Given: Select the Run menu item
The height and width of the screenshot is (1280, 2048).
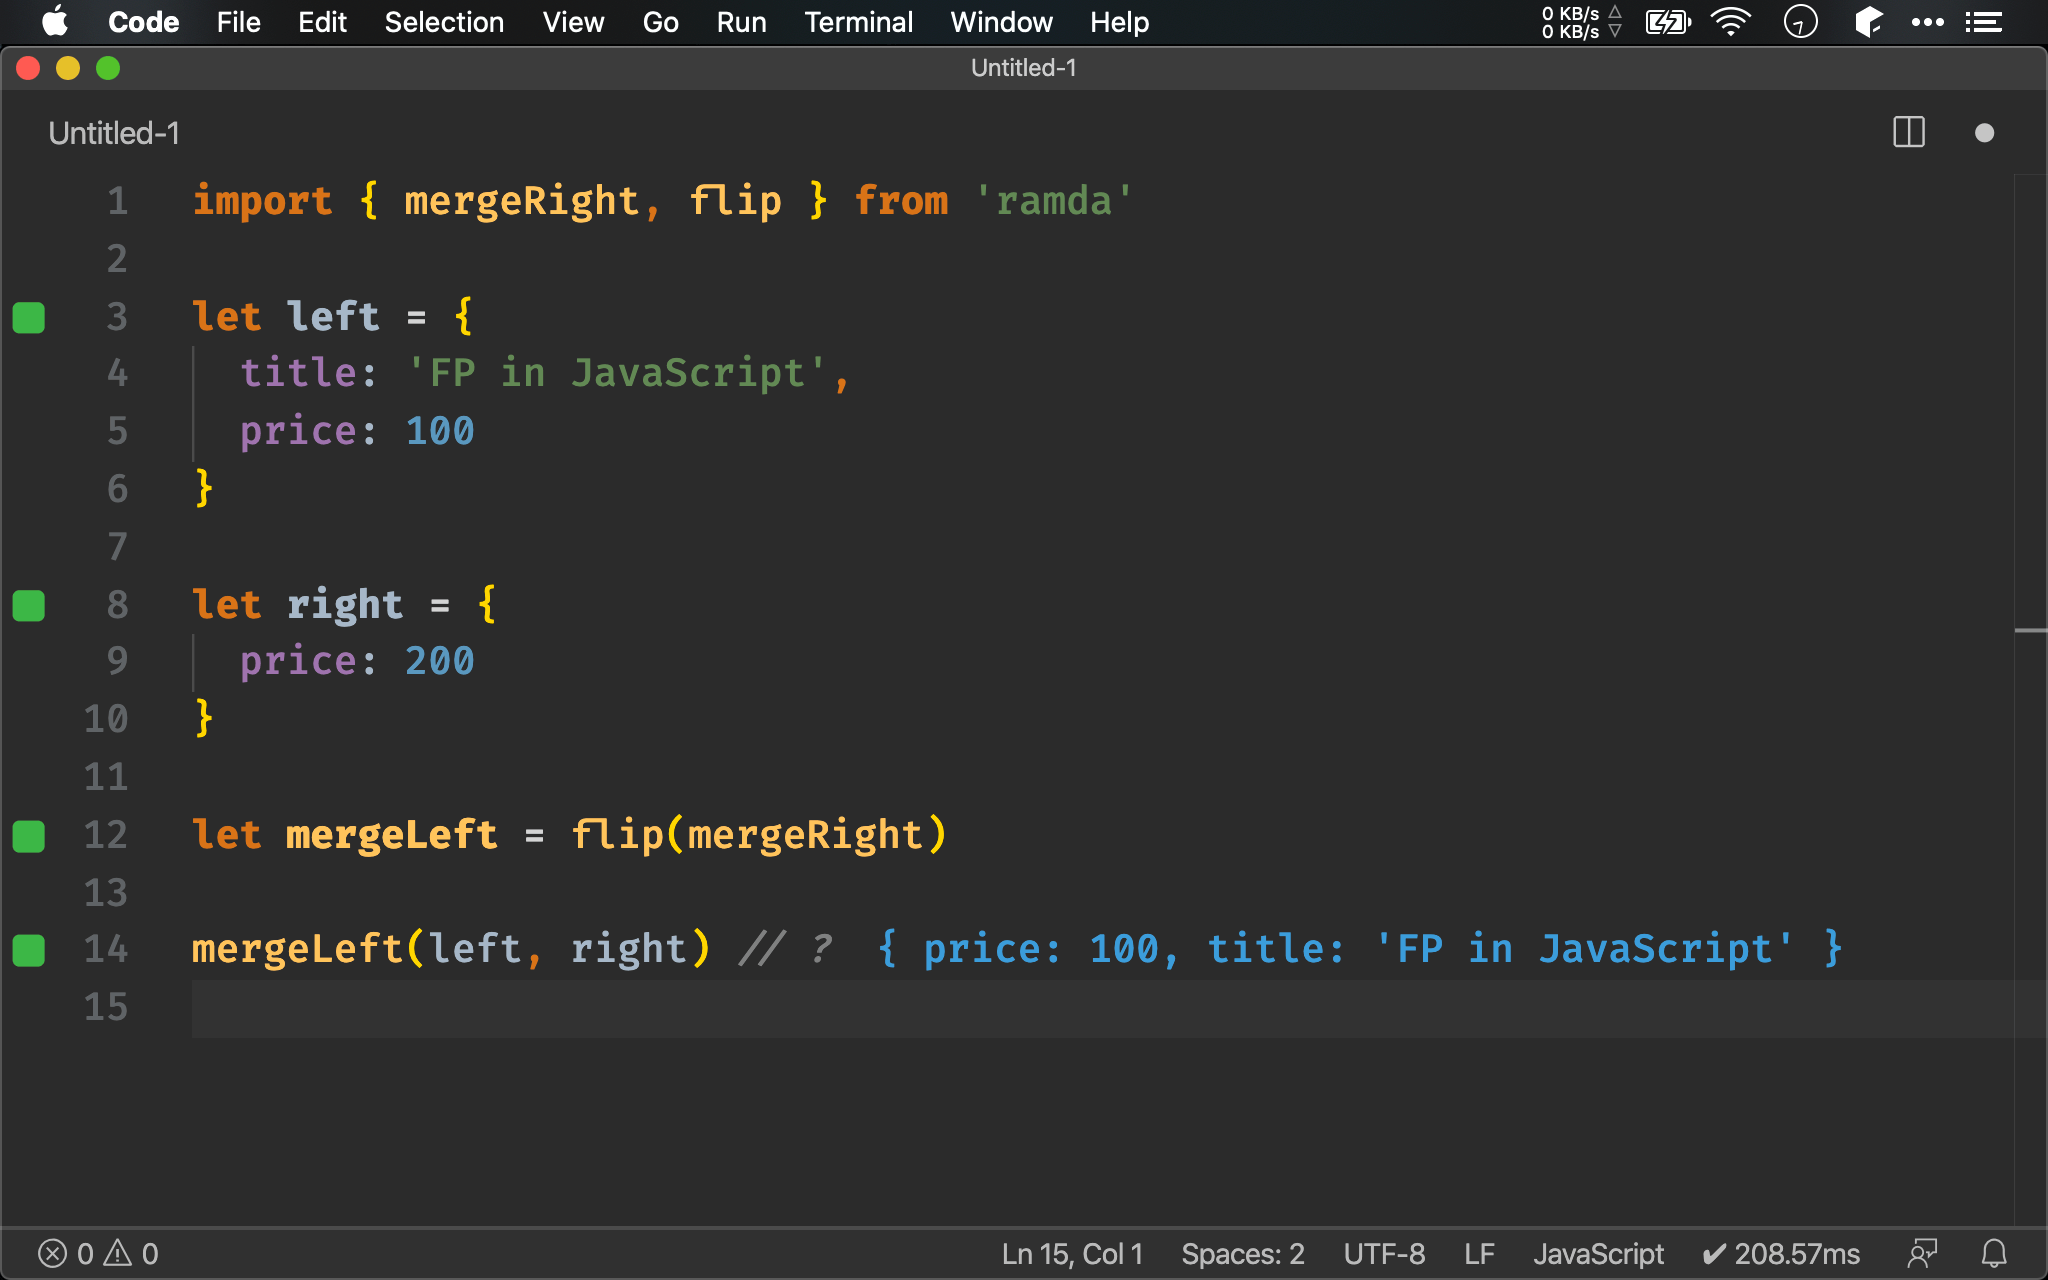Looking at the screenshot, I should (740, 21).
